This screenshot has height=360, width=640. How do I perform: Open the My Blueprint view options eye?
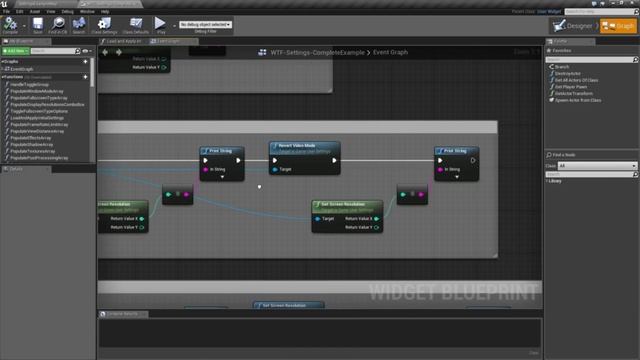pos(86,51)
